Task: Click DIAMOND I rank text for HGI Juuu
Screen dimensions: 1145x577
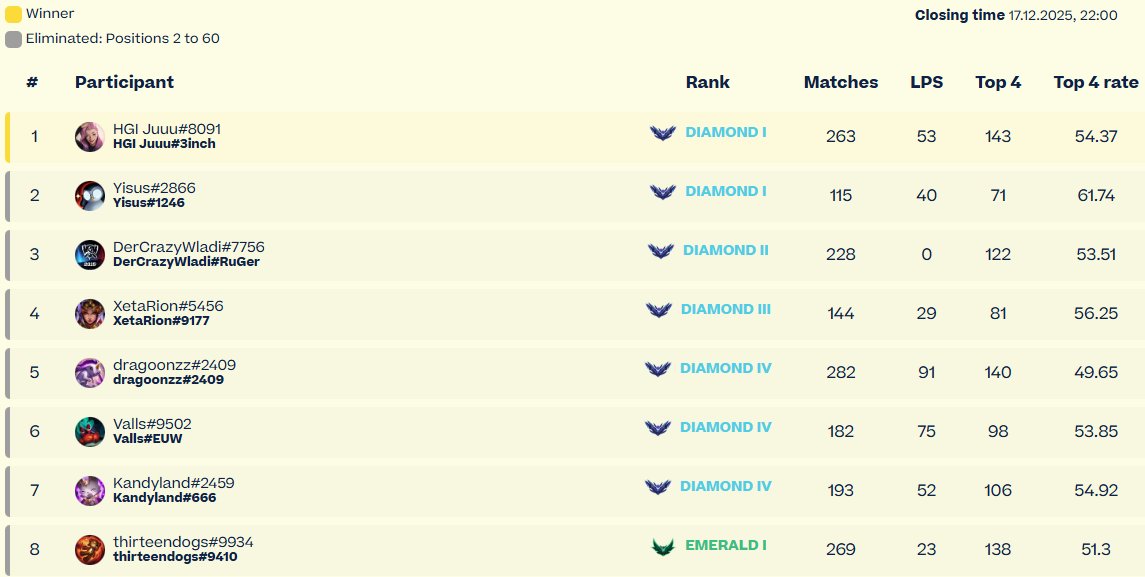Action: click(x=726, y=132)
